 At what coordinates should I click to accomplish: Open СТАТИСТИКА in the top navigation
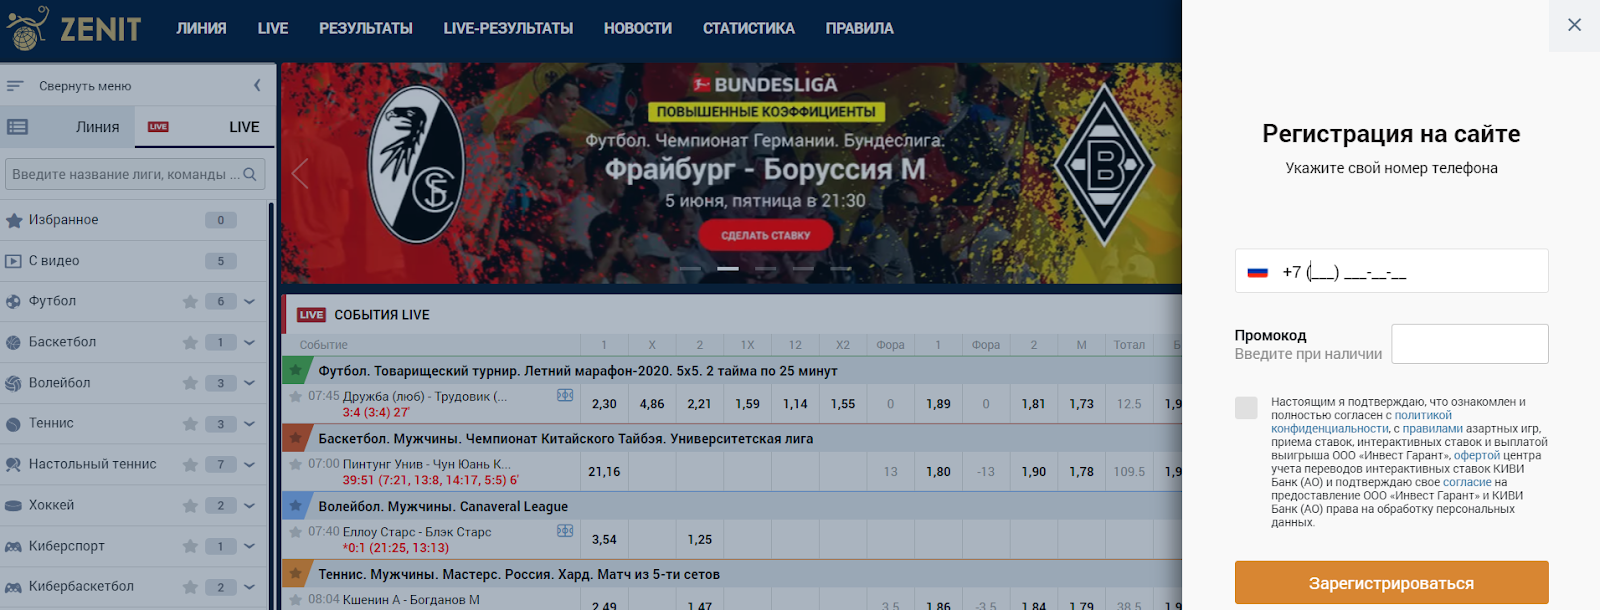click(x=749, y=28)
